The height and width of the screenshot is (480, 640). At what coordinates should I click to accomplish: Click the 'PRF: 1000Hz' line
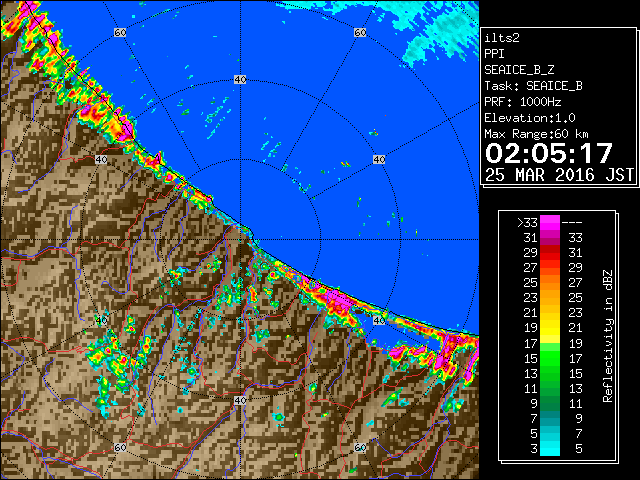(523, 102)
